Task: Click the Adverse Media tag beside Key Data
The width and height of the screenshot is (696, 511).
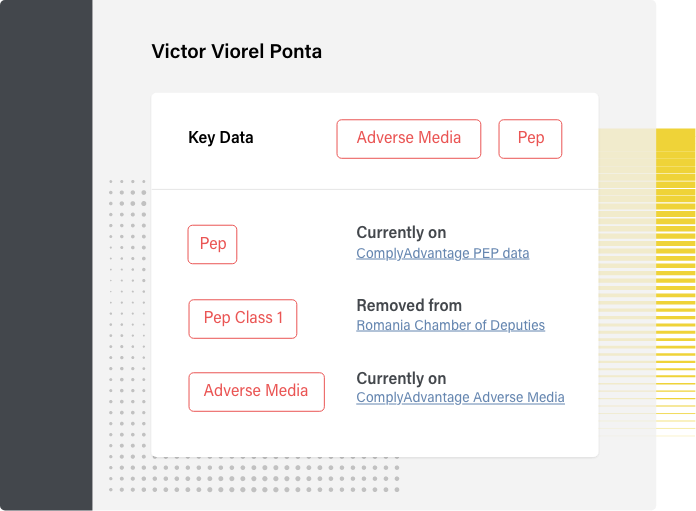Action: point(408,139)
